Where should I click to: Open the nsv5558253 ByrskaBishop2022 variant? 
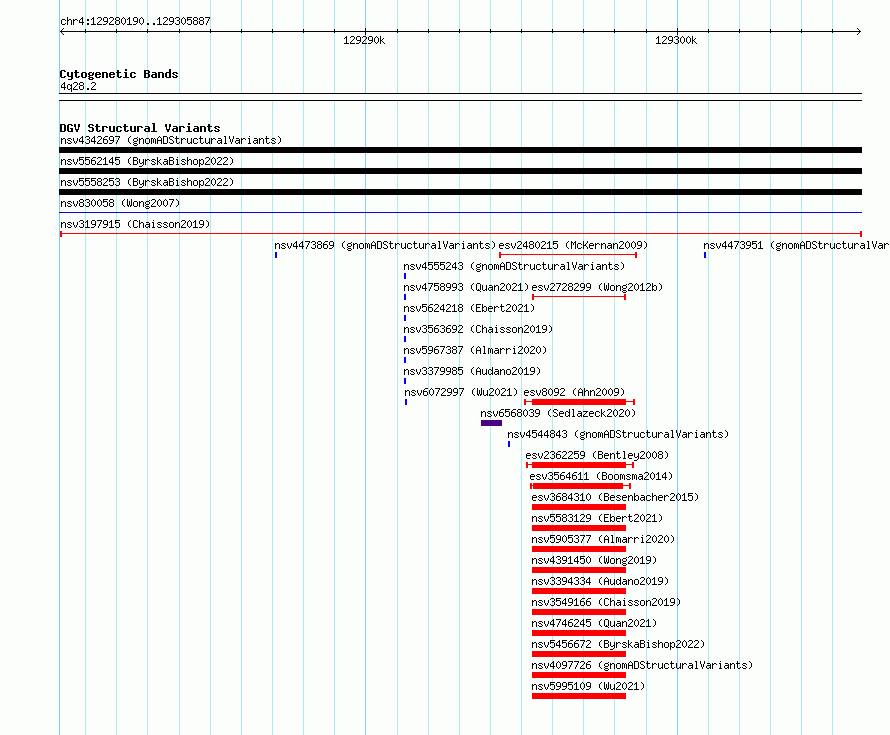pos(147,182)
